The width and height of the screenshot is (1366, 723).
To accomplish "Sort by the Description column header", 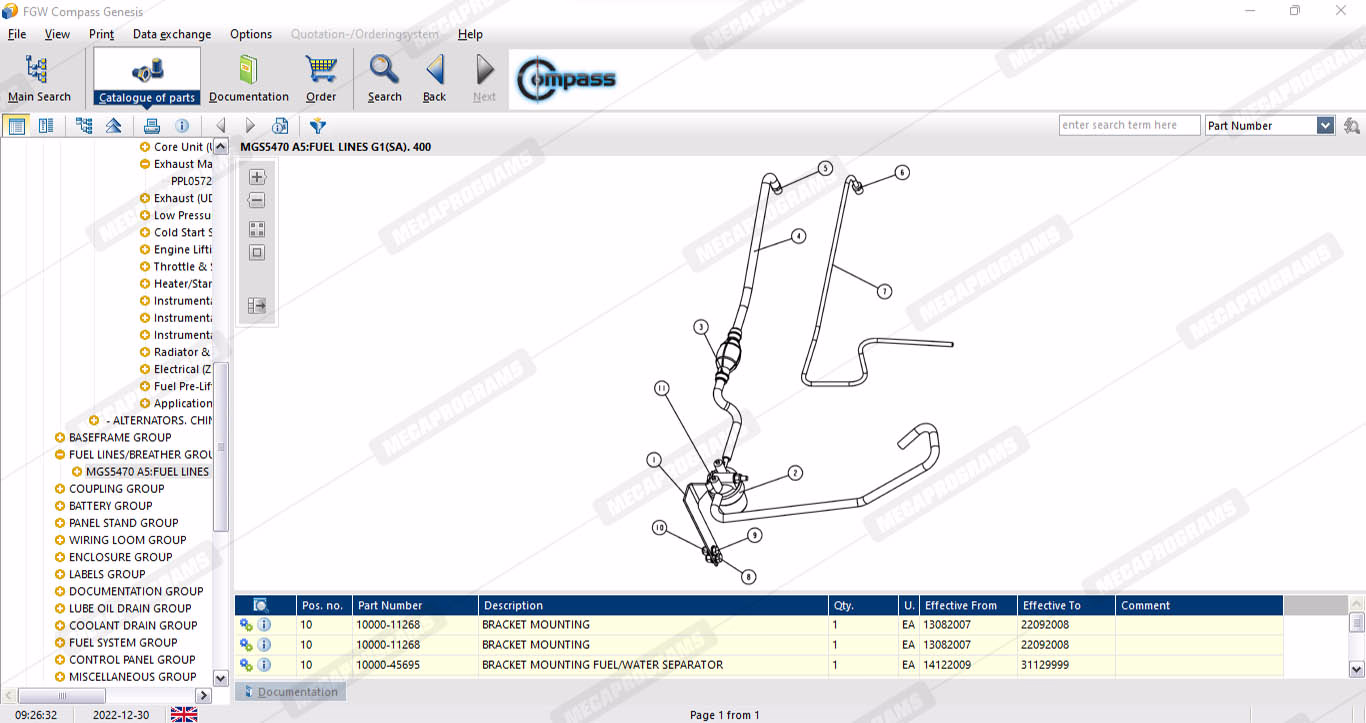I will coord(654,605).
